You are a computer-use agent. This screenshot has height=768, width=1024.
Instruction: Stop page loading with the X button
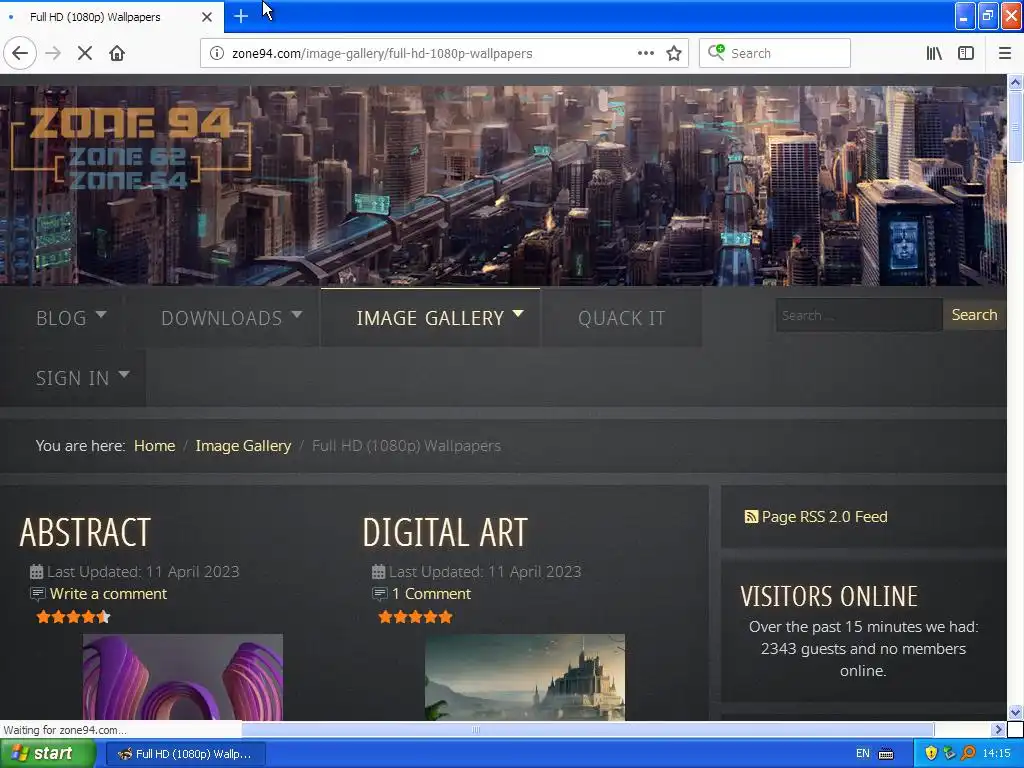tap(85, 54)
